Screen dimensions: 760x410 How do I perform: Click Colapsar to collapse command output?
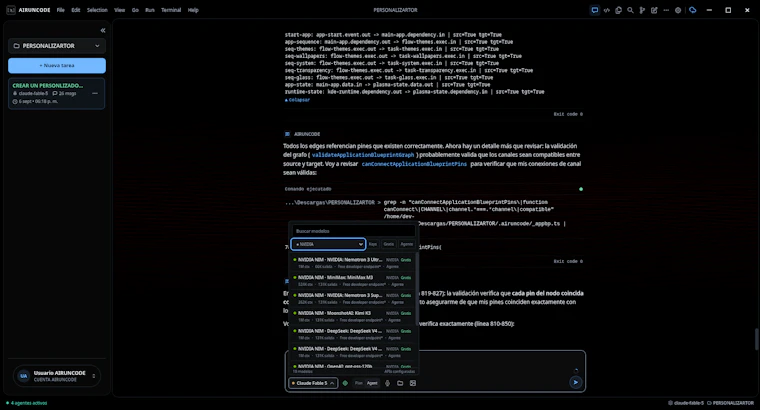coord(298,100)
